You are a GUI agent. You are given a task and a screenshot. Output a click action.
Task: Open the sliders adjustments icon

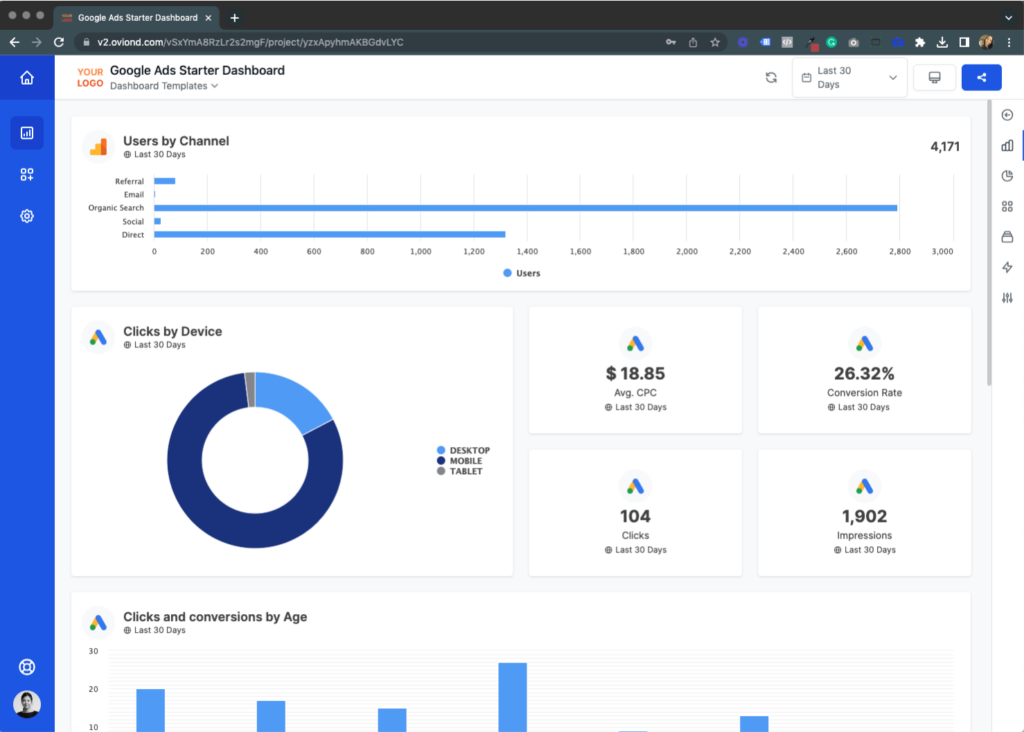(x=1008, y=298)
